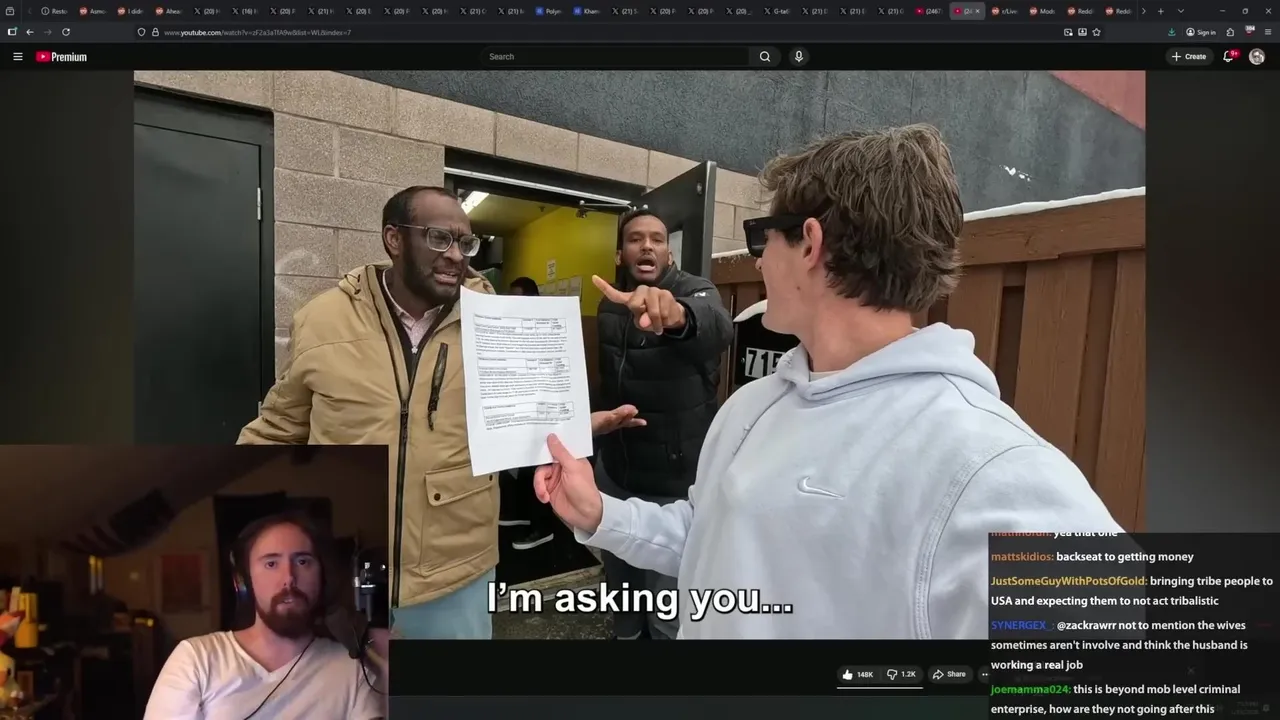This screenshot has width=1280, height=720.
Task: Like the video with thumbs up
Action: [x=847, y=674]
